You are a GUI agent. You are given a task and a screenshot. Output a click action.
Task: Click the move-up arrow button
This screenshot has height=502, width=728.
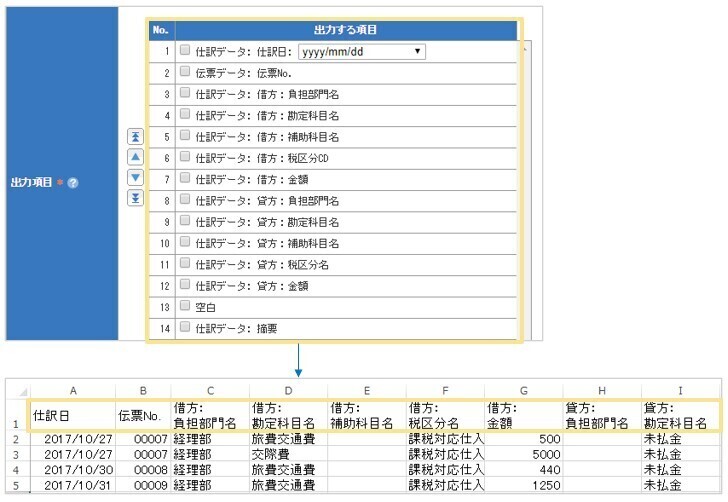click(x=136, y=157)
